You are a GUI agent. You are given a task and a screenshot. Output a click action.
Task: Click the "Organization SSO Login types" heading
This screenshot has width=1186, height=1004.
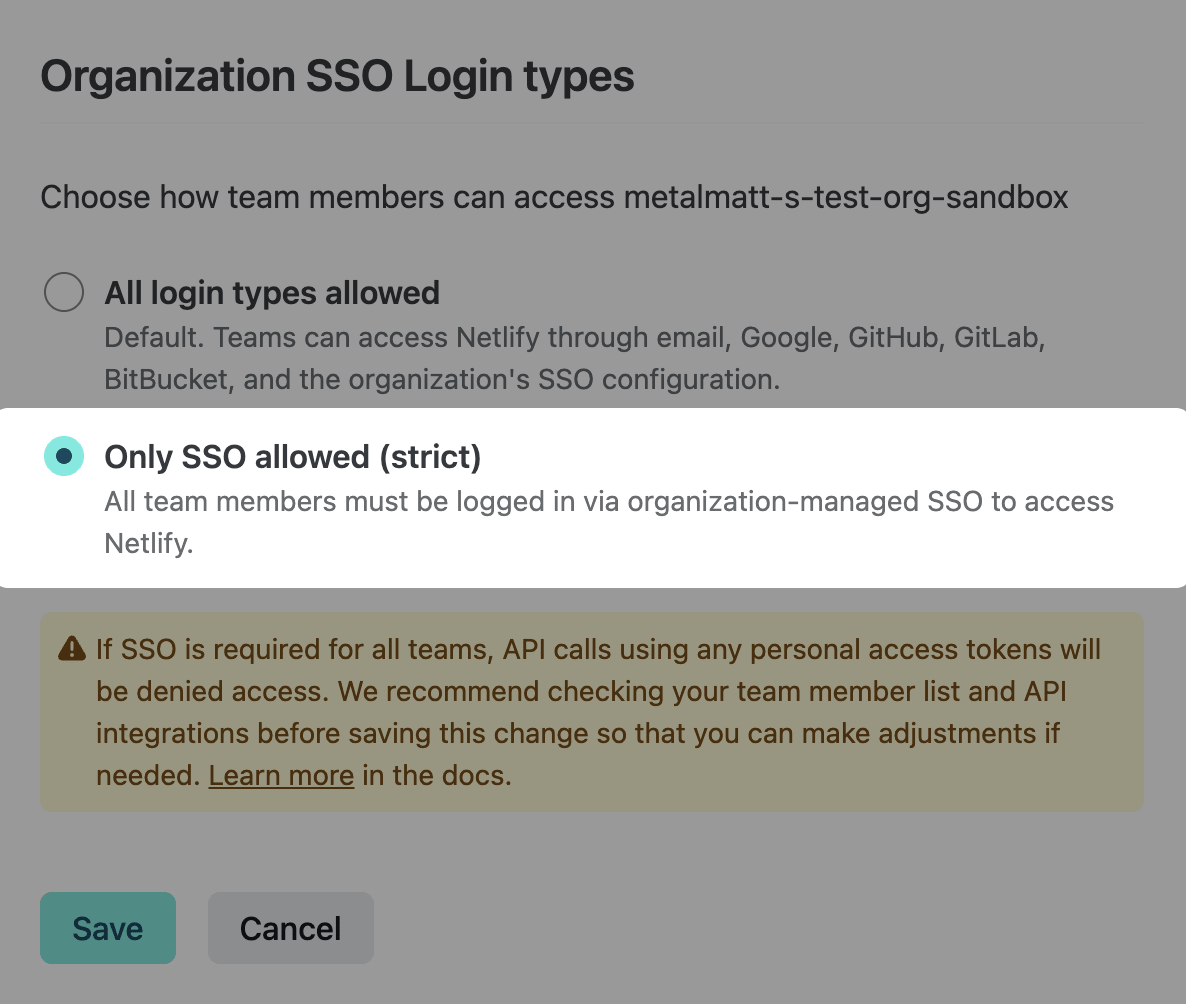(x=337, y=77)
